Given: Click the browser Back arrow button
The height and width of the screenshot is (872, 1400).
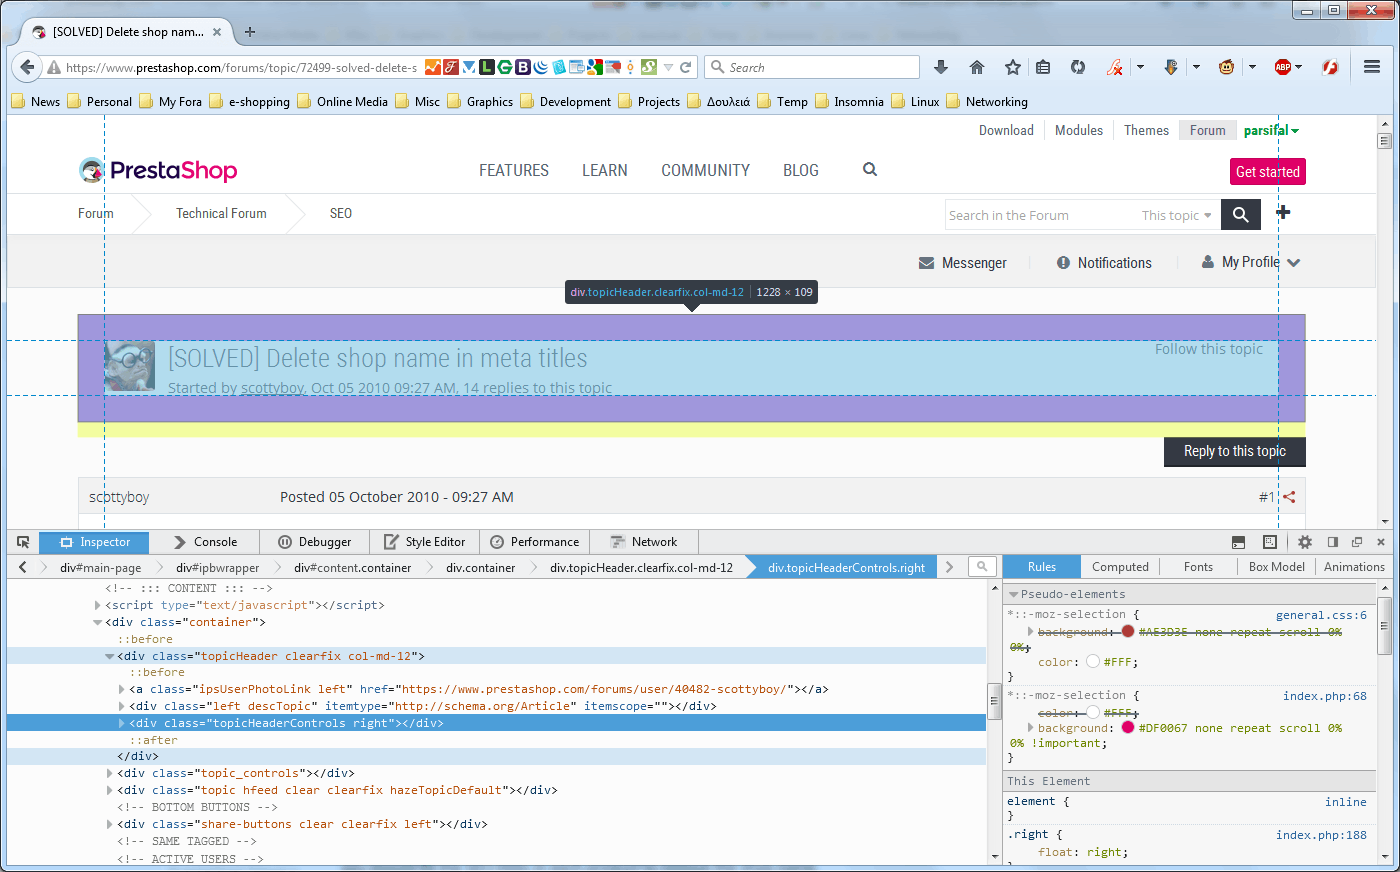Looking at the screenshot, I should point(27,67).
